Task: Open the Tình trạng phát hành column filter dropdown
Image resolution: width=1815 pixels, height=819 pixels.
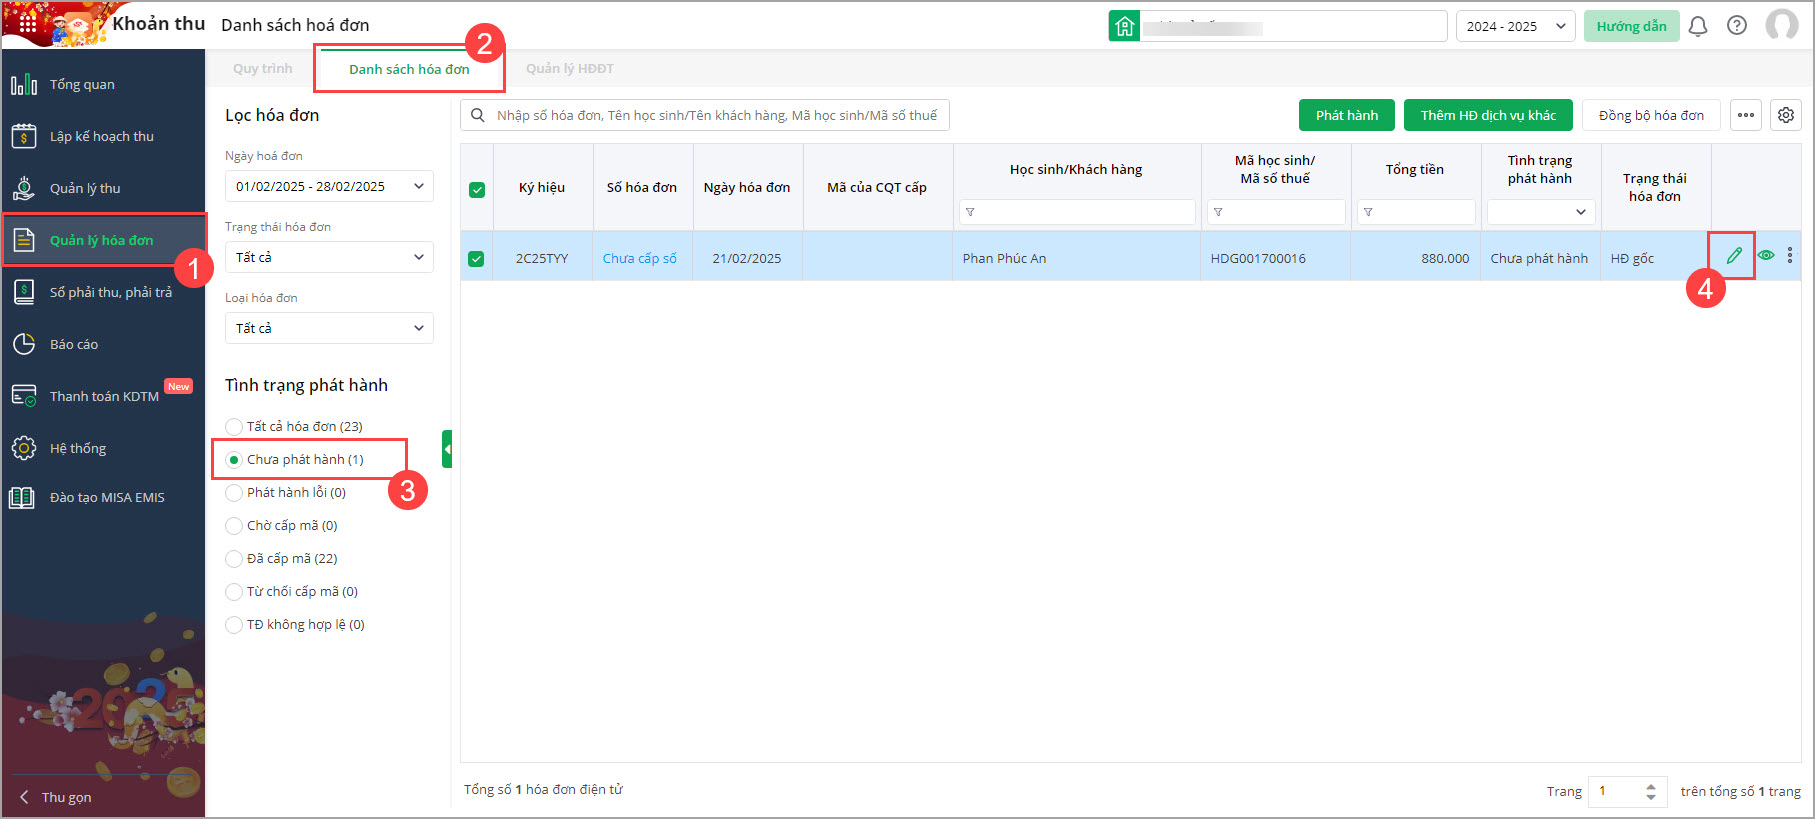Action: tap(1541, 212)
